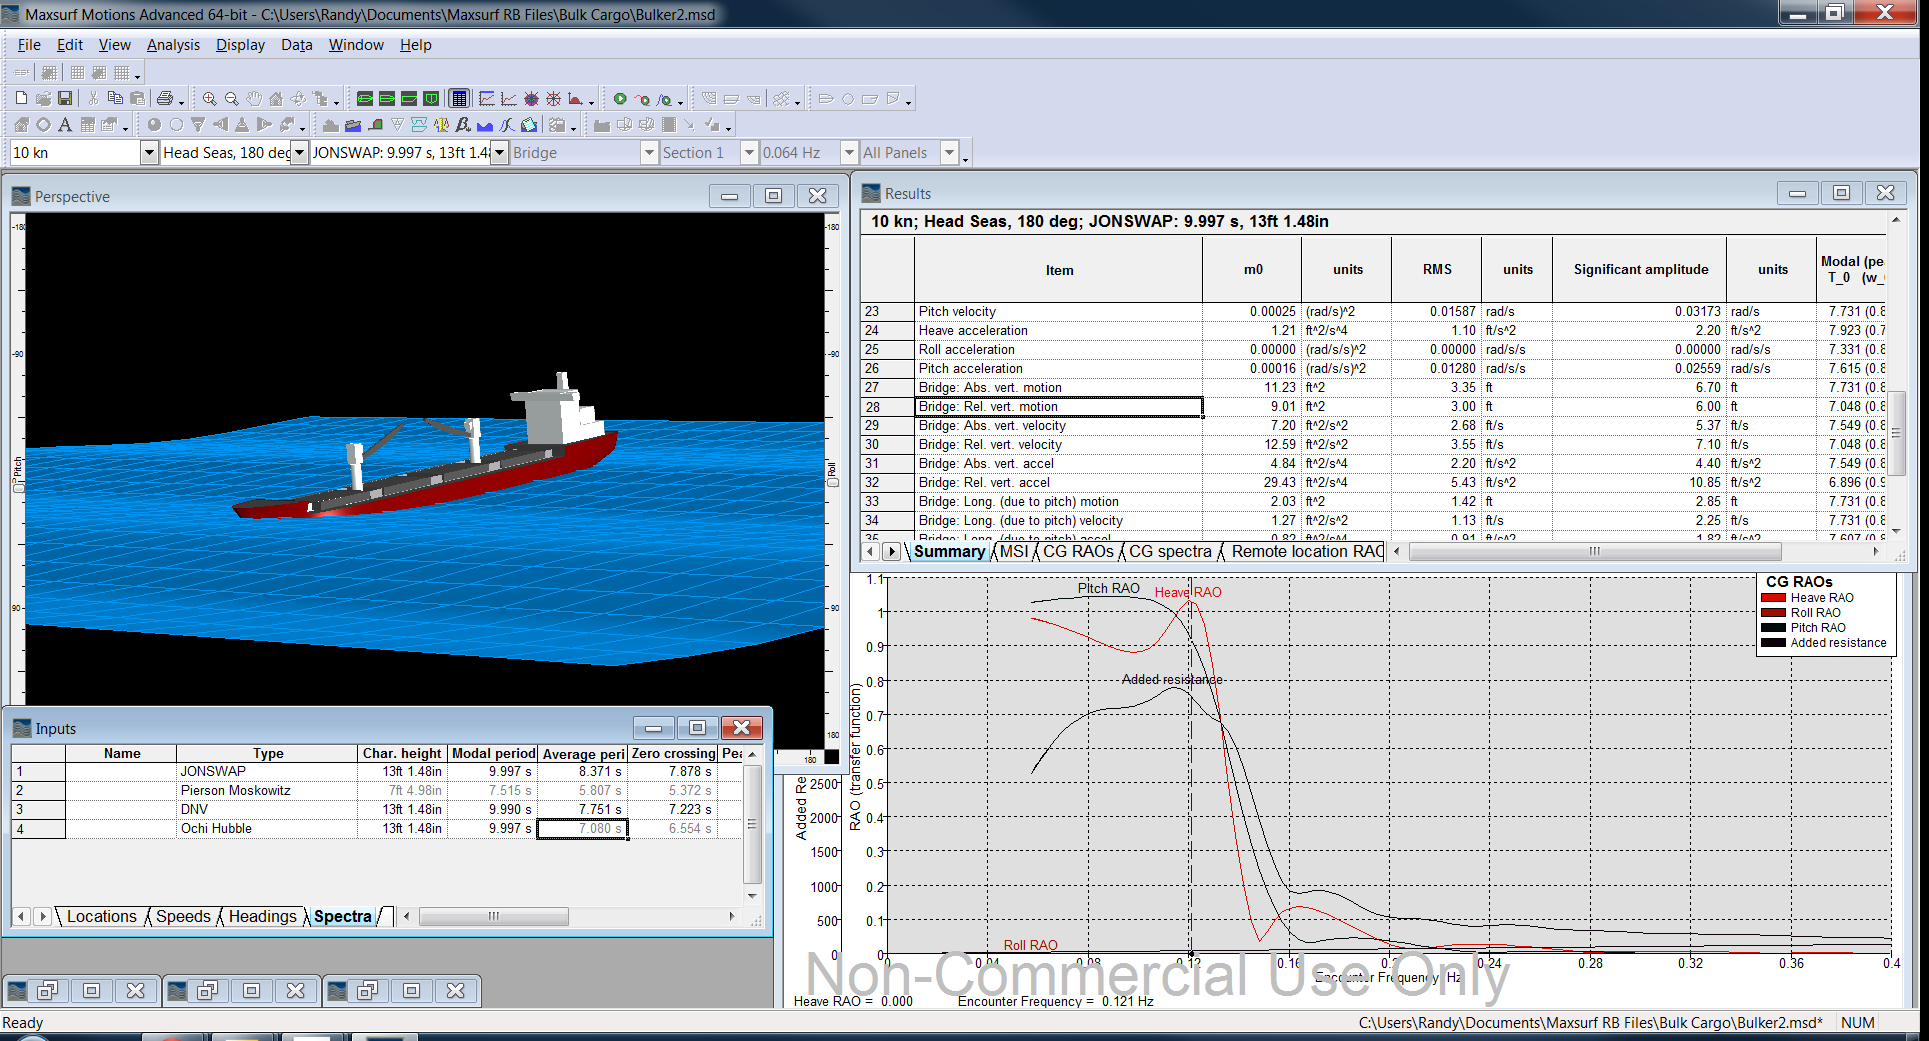Click the red wave animate icon
Image resolution: width=1929 pixels, height=1041 pixels.
click(x=642, y=99)
